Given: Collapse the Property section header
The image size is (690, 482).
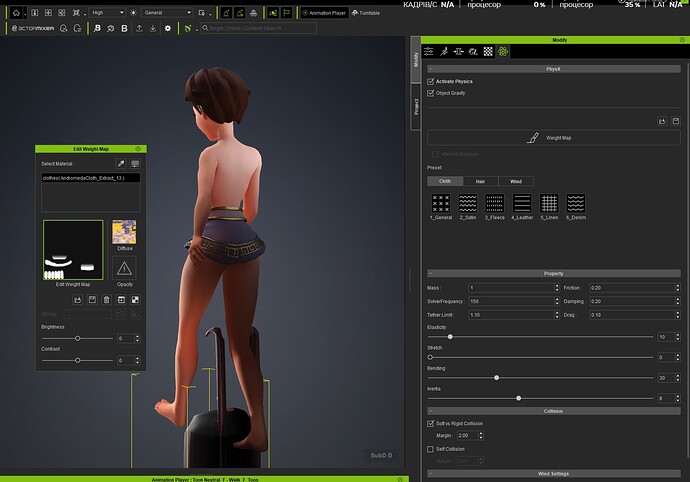Looking at the screenshot, I should point(554,273).
